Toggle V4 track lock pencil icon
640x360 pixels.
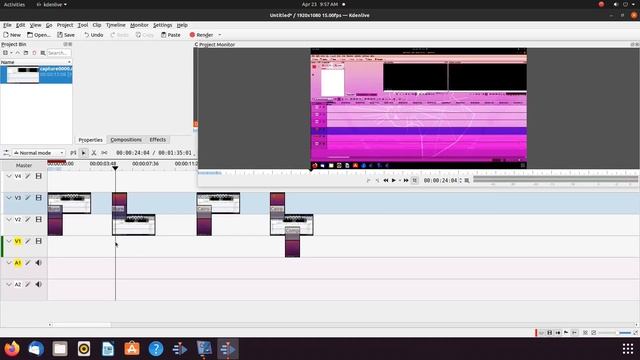tap(28, 176)
